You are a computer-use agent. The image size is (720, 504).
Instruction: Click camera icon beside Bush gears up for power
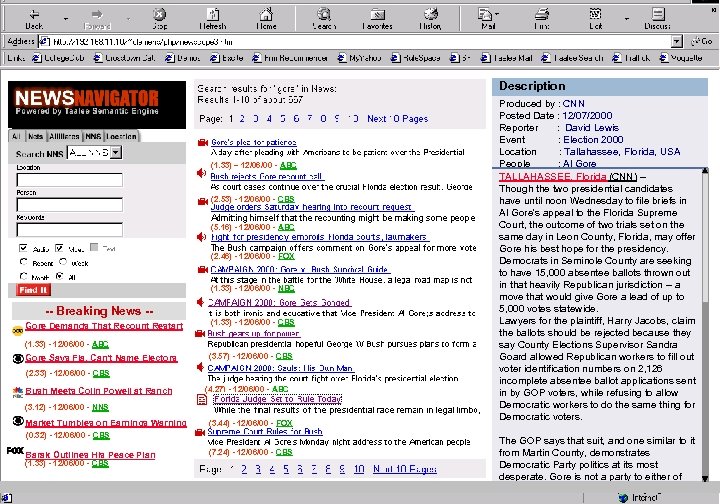click(200, 334)
